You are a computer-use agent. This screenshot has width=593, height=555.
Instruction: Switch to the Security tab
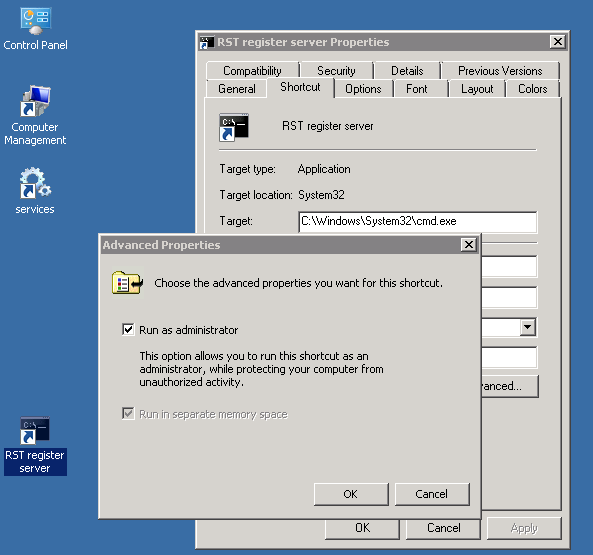point(336,71)
